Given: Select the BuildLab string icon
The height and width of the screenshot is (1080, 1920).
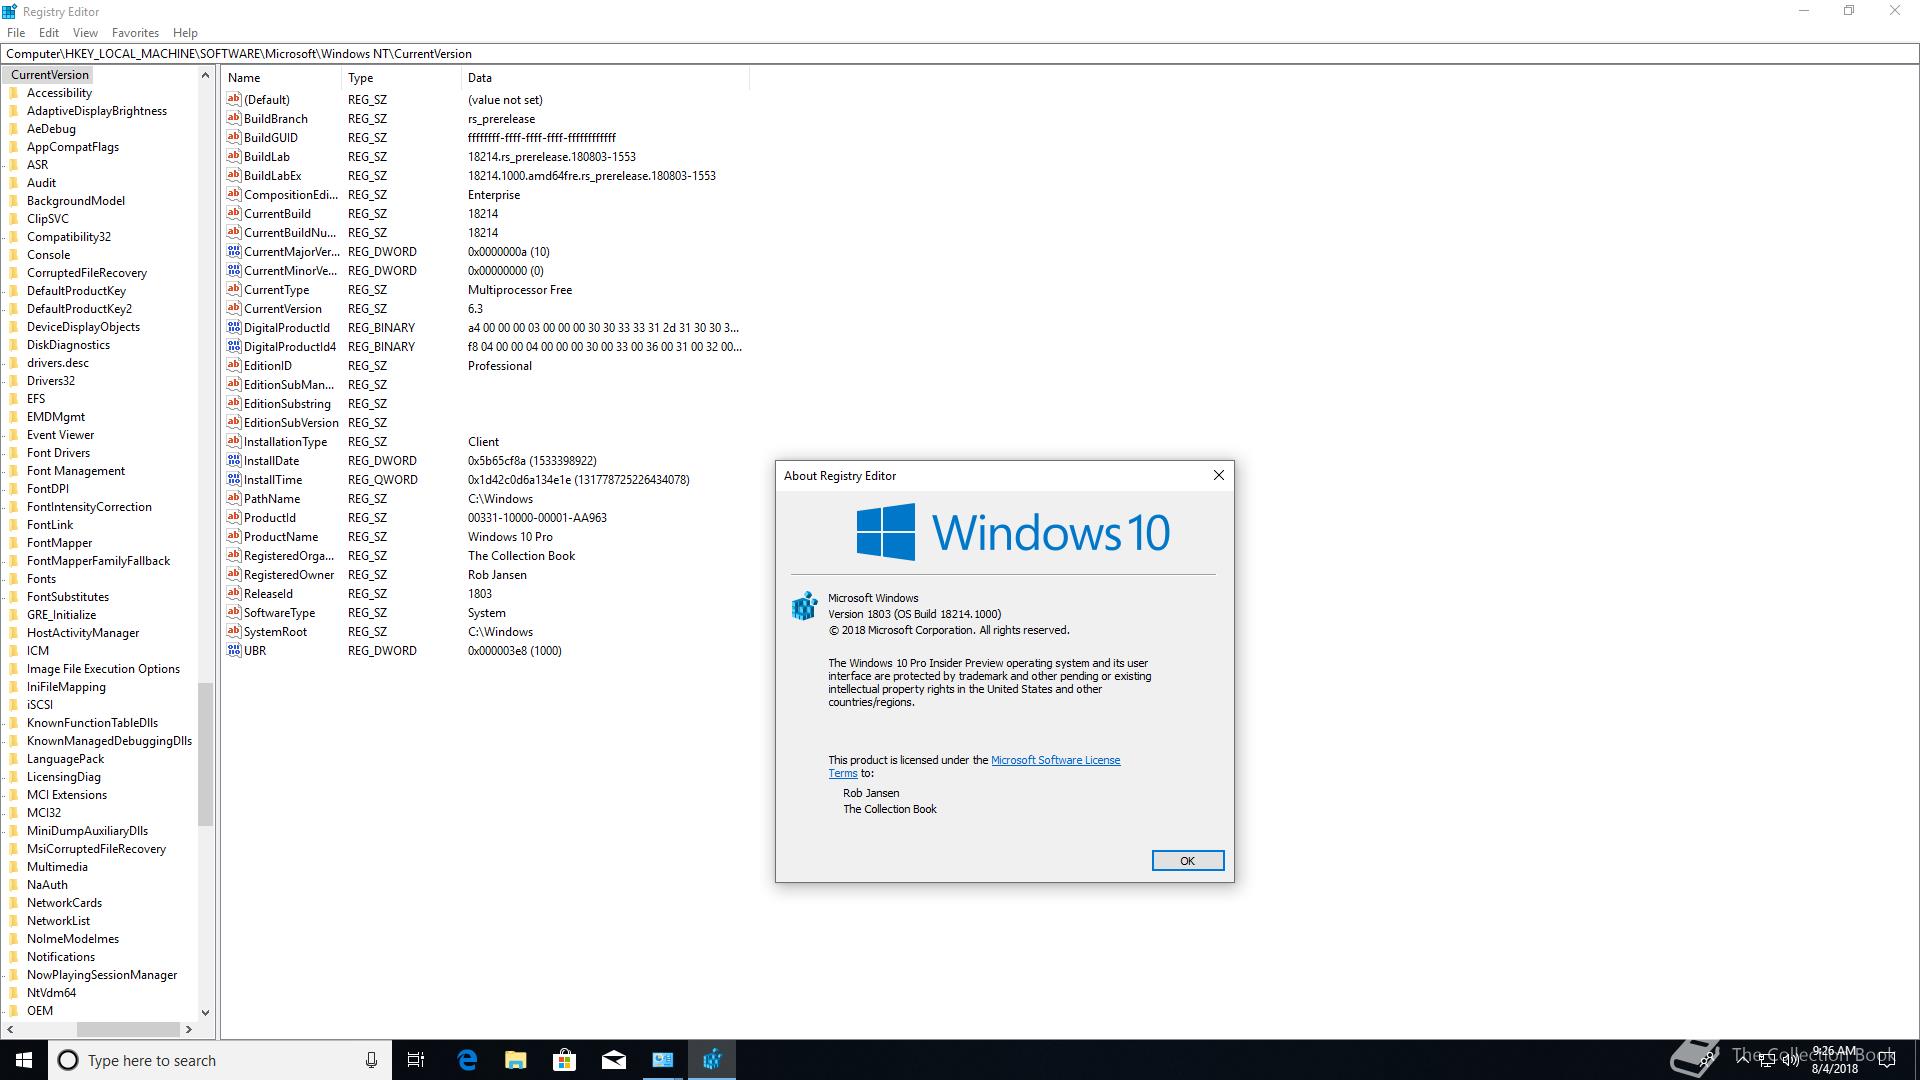Looking at the screenshot, I should click(x=234, y=156).
